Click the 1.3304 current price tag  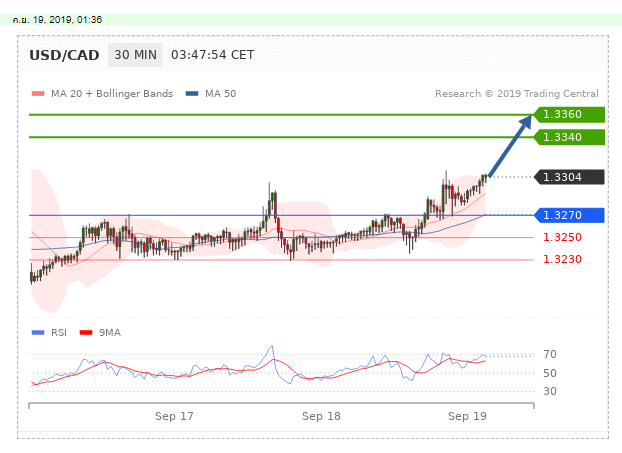point(569,177)
